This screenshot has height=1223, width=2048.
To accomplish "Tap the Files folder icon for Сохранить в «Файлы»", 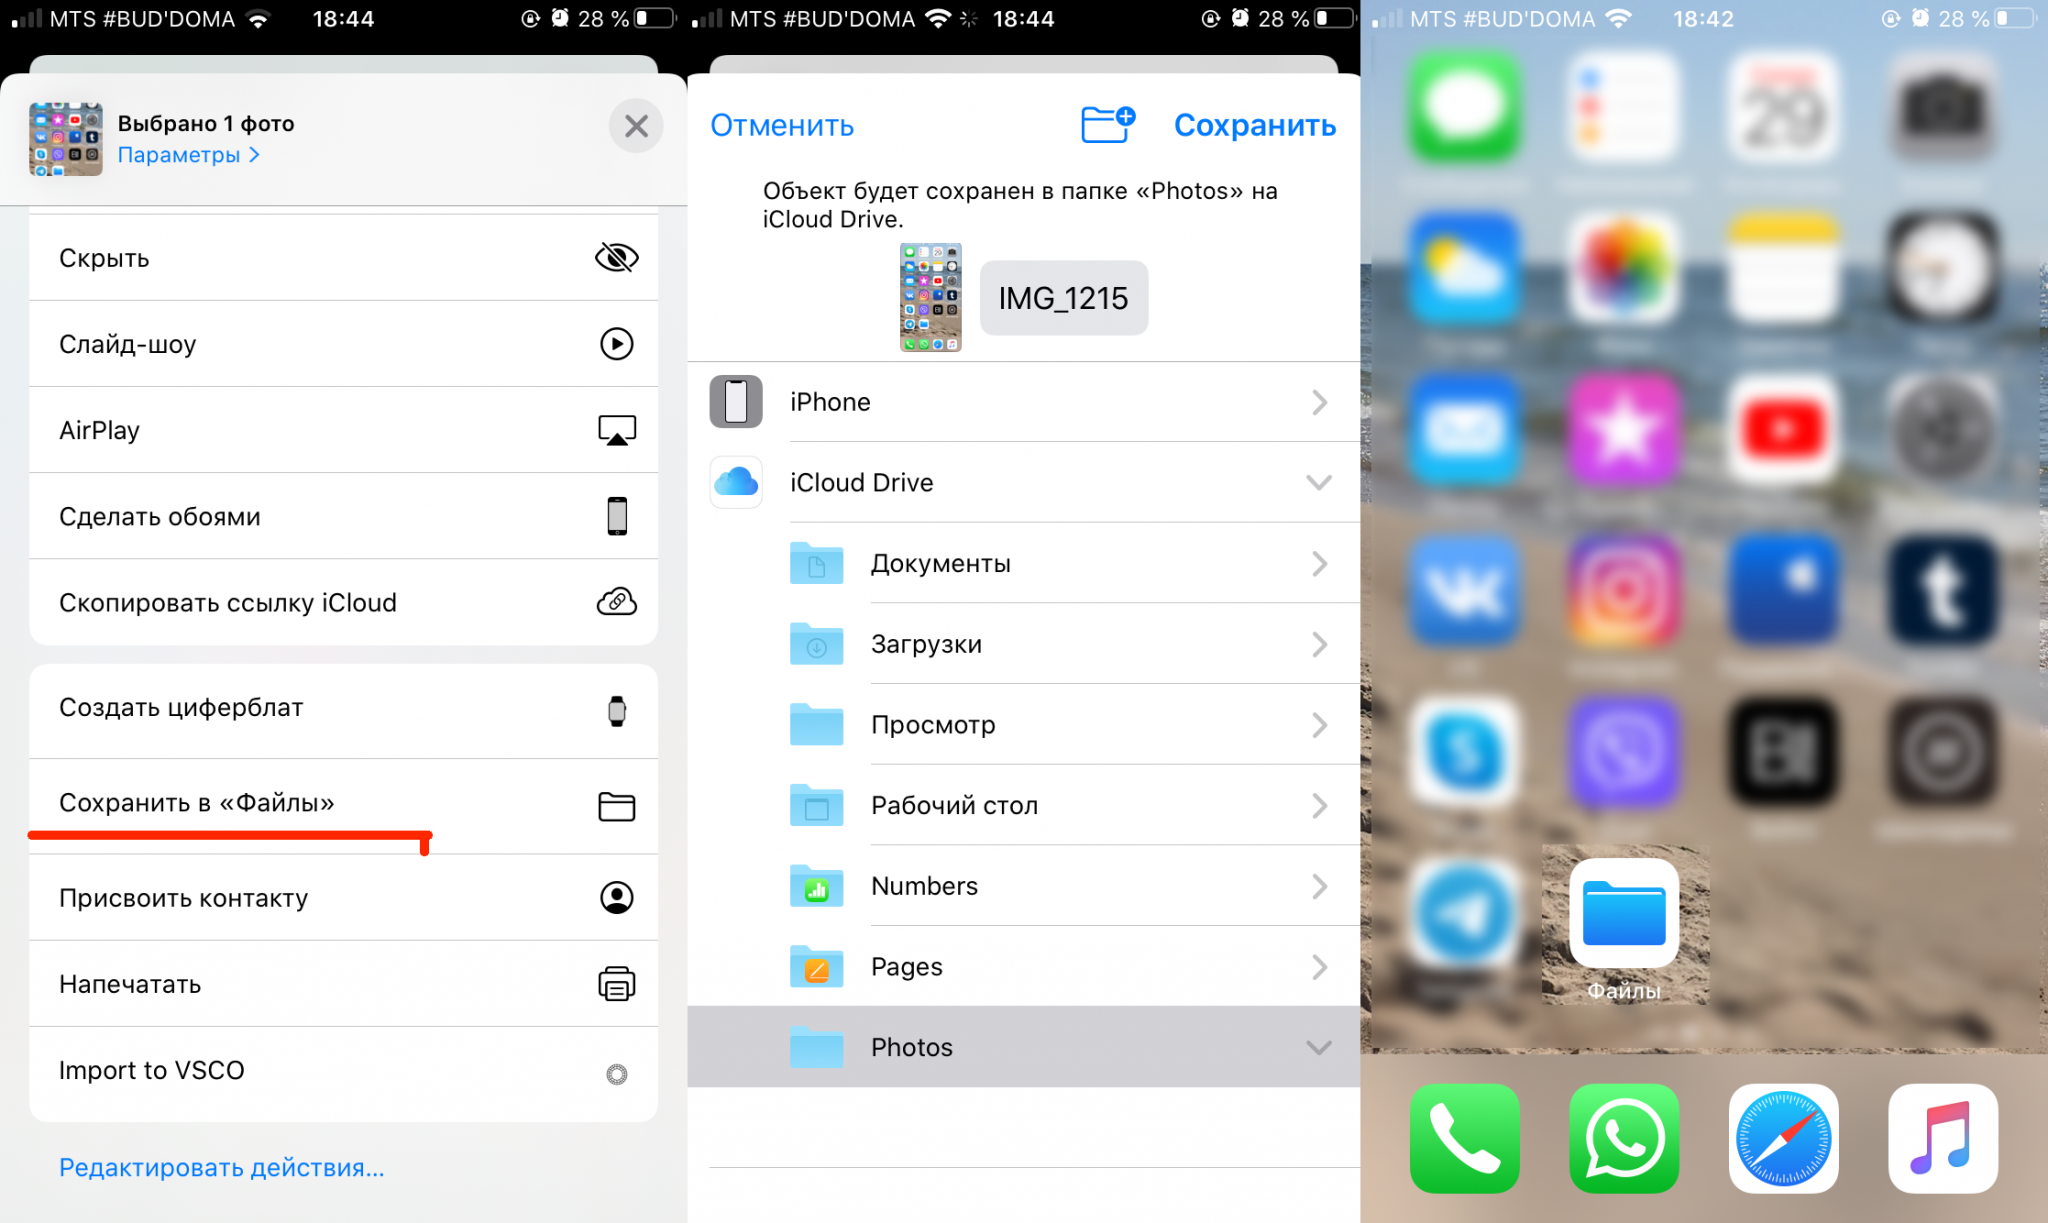I will [619, 804].
